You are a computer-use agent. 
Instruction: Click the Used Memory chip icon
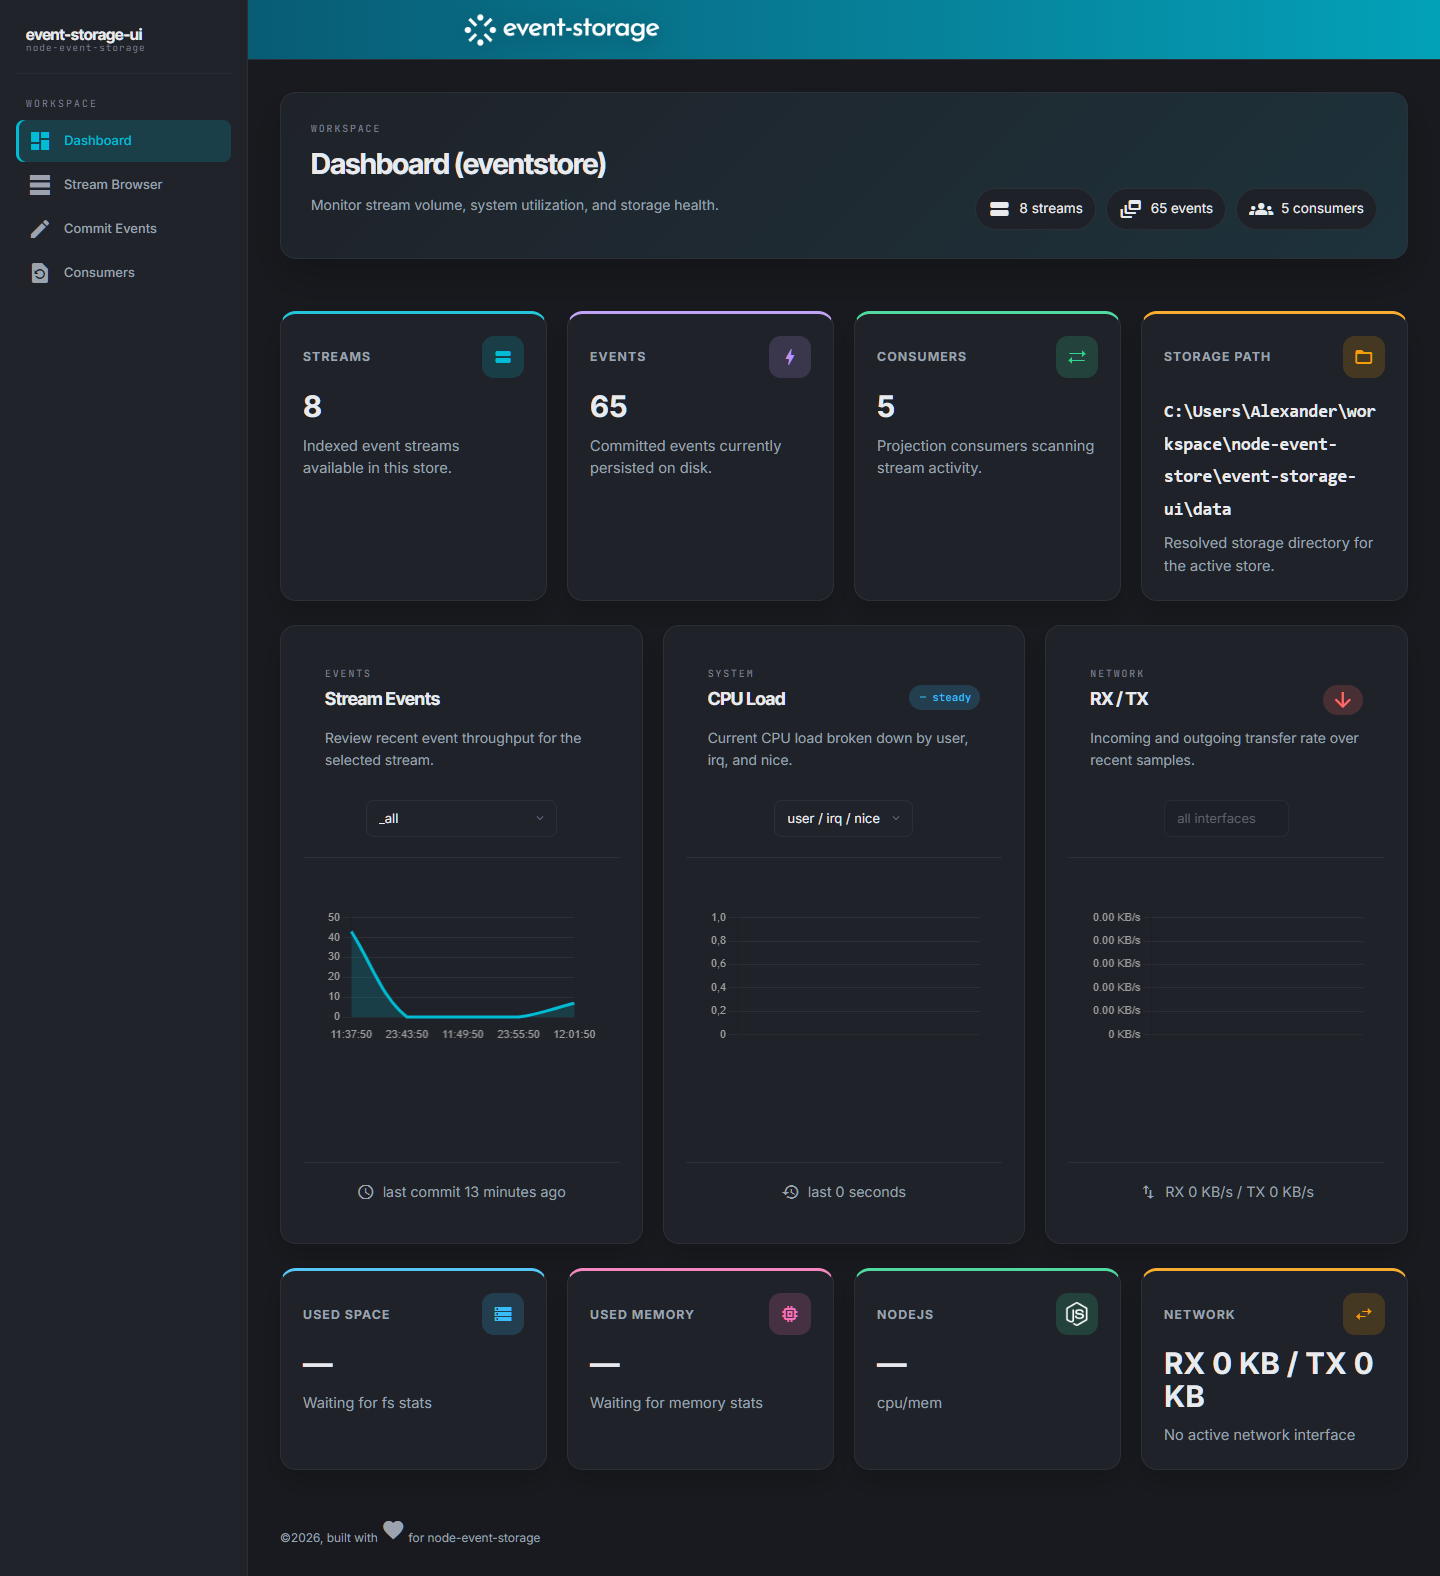[x=790, y=1314]
